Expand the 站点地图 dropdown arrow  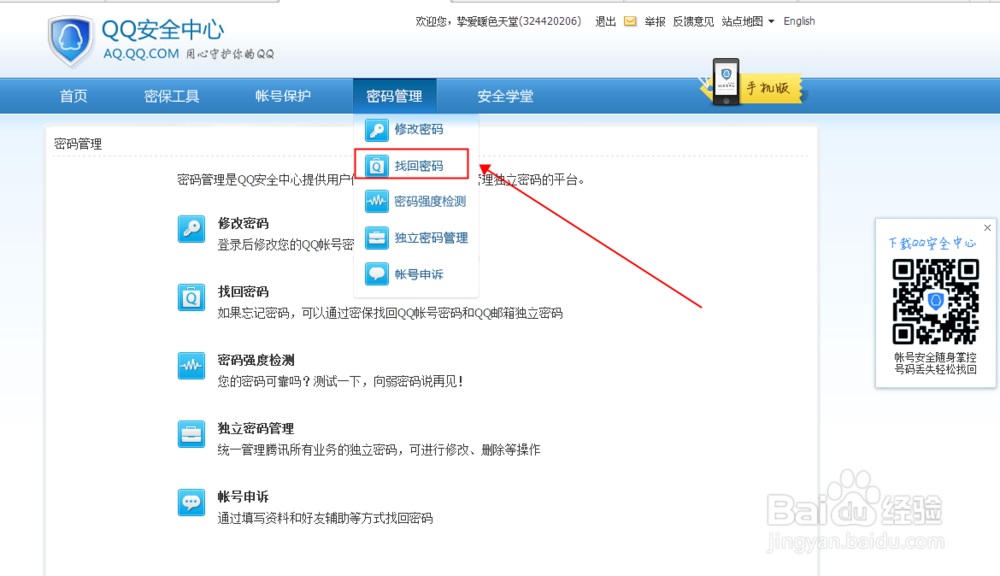[x=771, y=22]
